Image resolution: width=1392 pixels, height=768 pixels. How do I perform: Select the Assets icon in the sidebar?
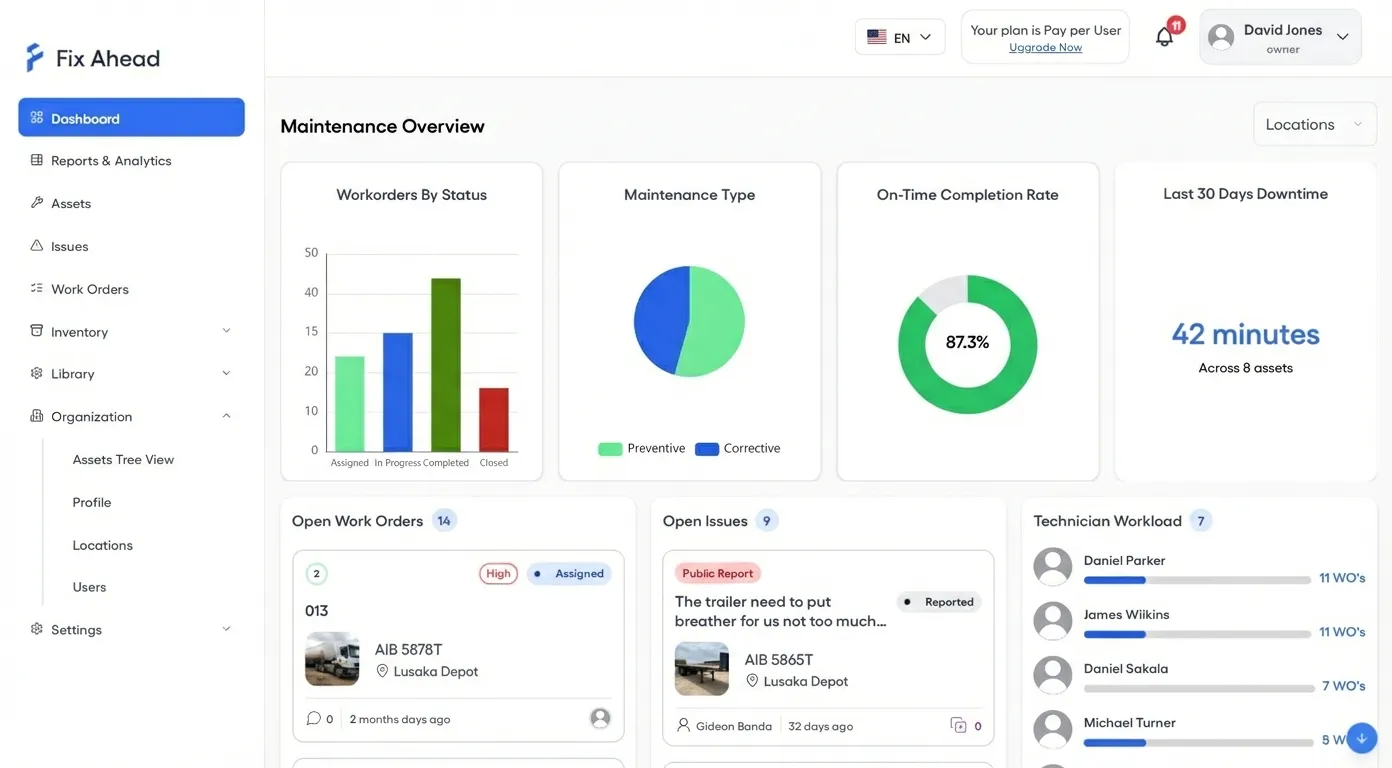(x=36, y=203)
